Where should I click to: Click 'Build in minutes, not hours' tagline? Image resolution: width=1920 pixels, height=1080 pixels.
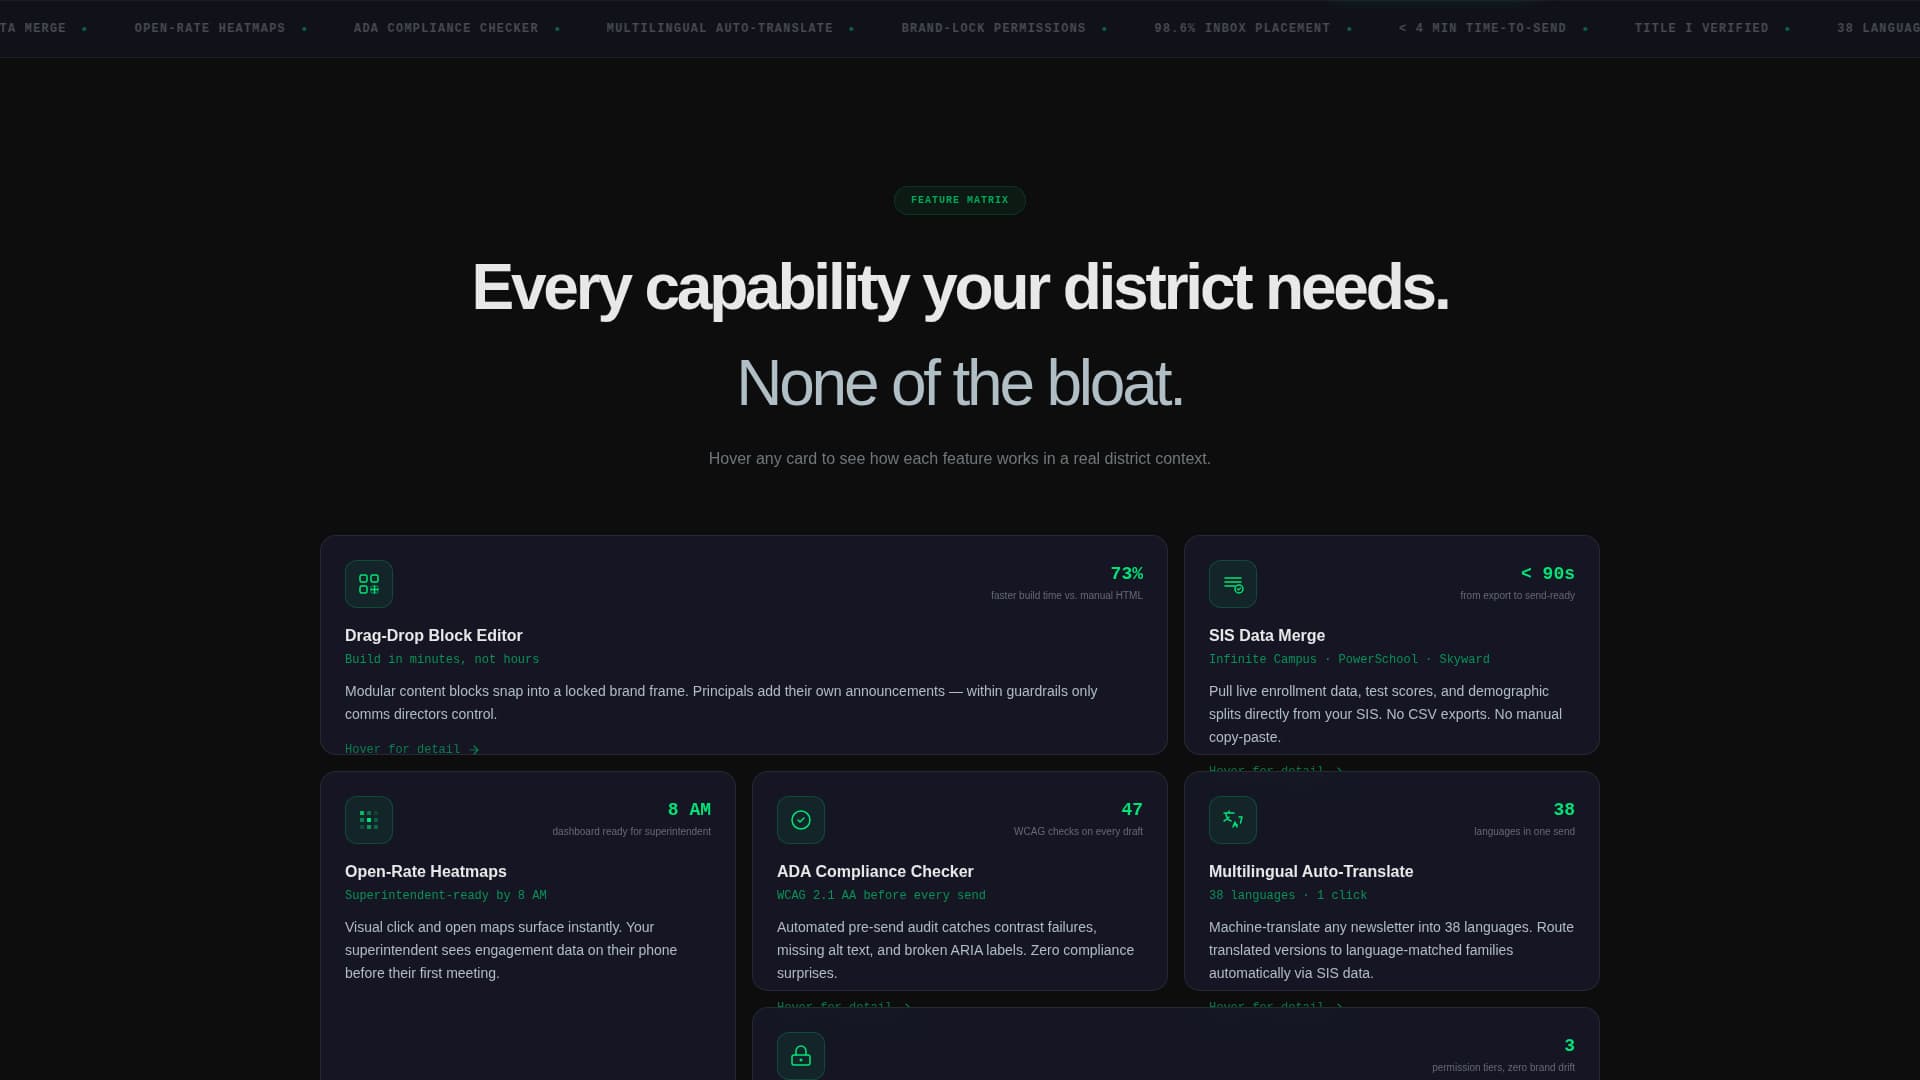click(x=442, y=660)
